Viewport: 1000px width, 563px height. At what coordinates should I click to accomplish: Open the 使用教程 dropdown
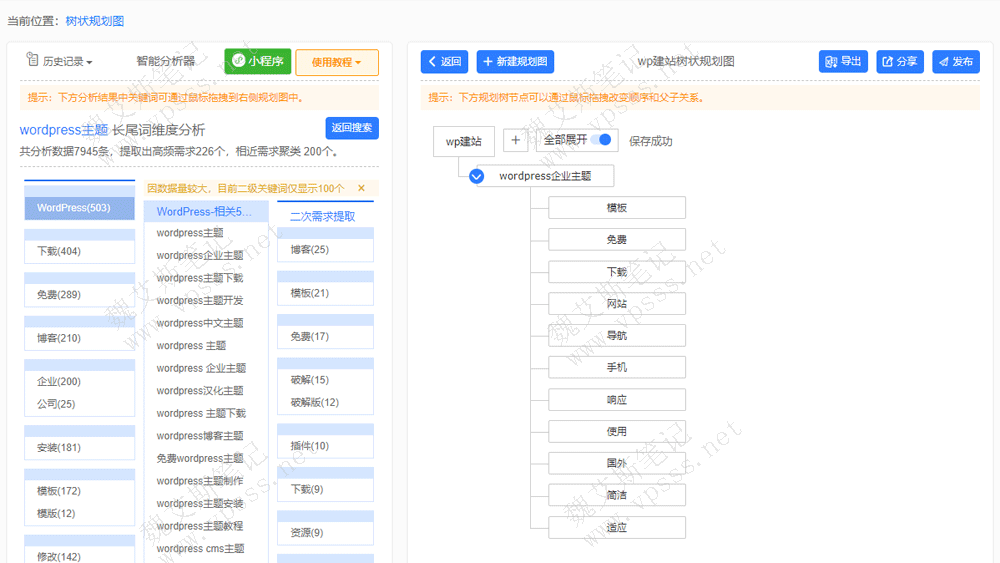tap(337, 62)
